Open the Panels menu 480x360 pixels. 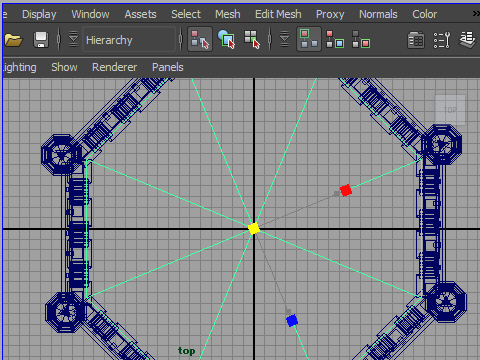coord(168,67)
